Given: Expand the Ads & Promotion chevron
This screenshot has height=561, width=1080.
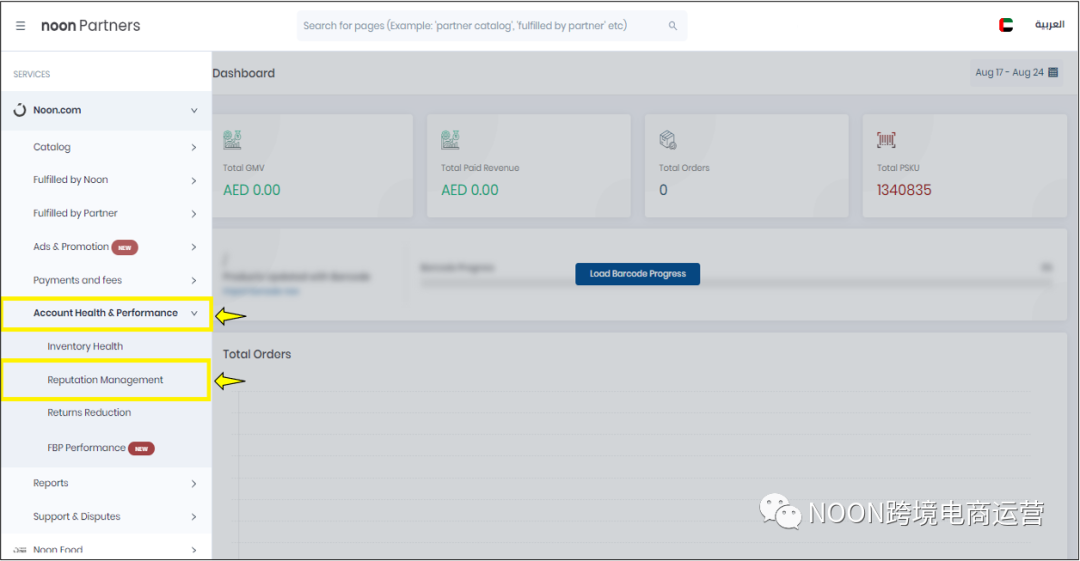Looking at the screenshot, I should click(x=194, y=247).
